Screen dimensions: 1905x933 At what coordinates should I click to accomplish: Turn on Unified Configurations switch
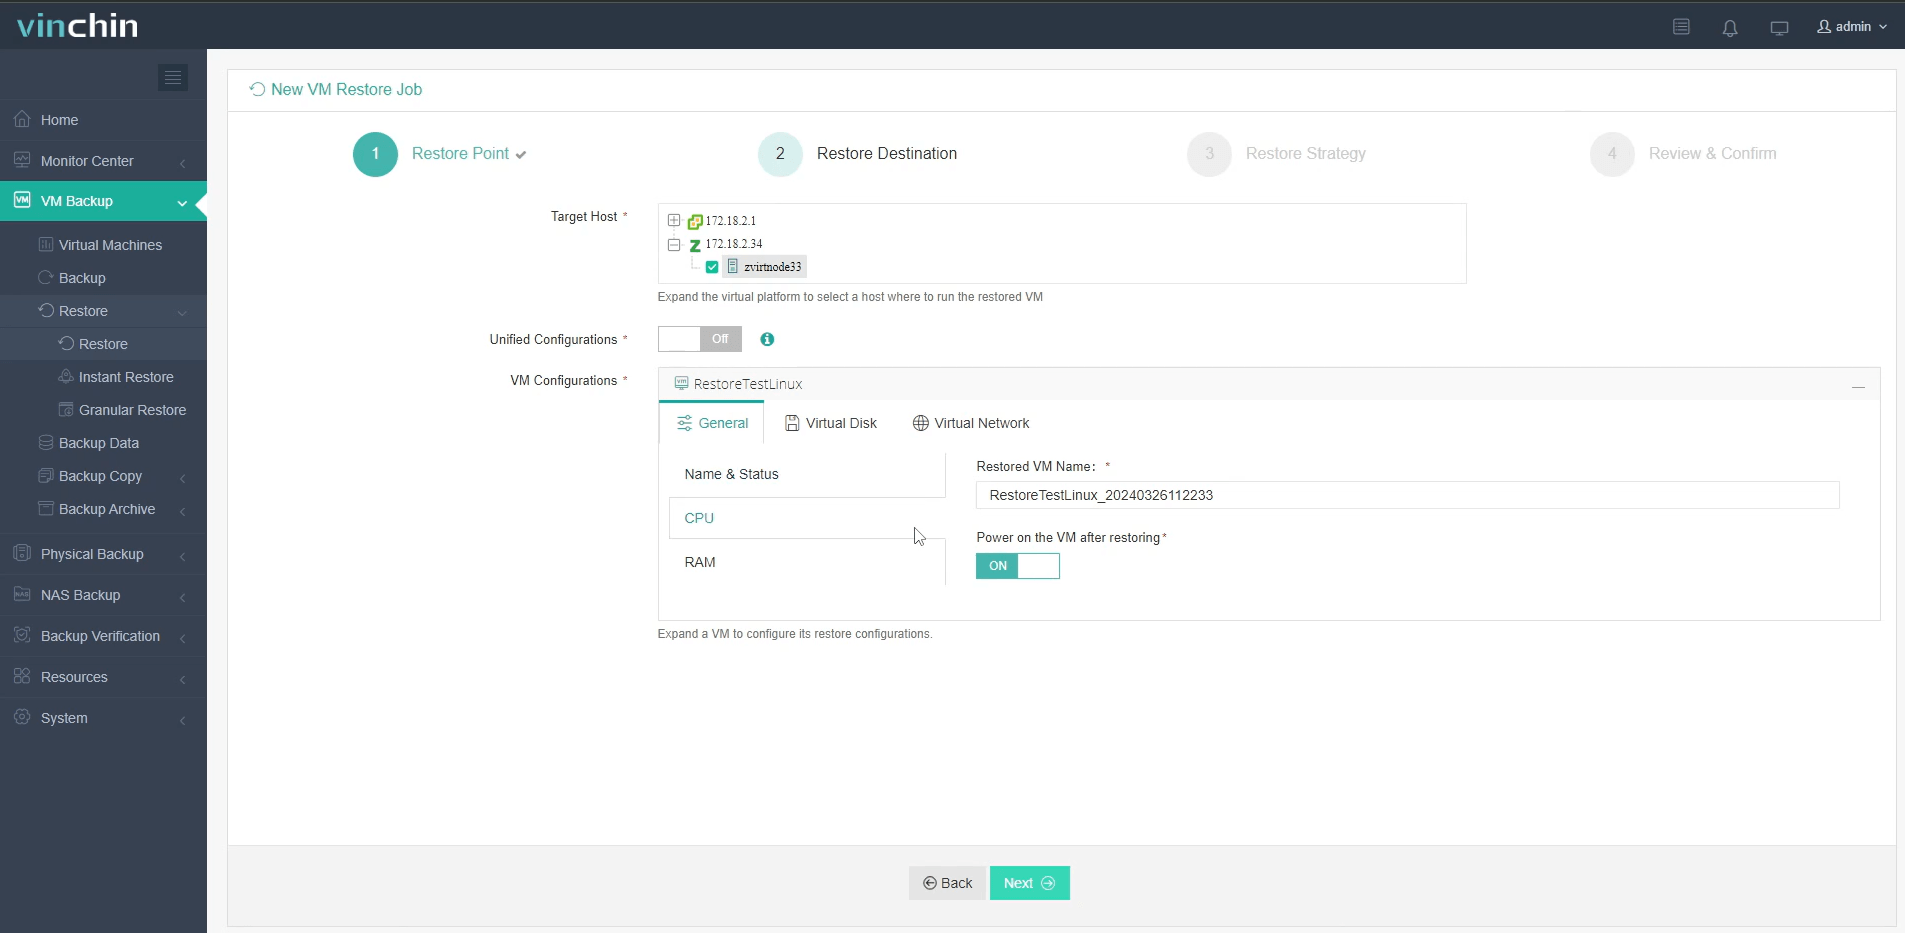tap(698, 339)
